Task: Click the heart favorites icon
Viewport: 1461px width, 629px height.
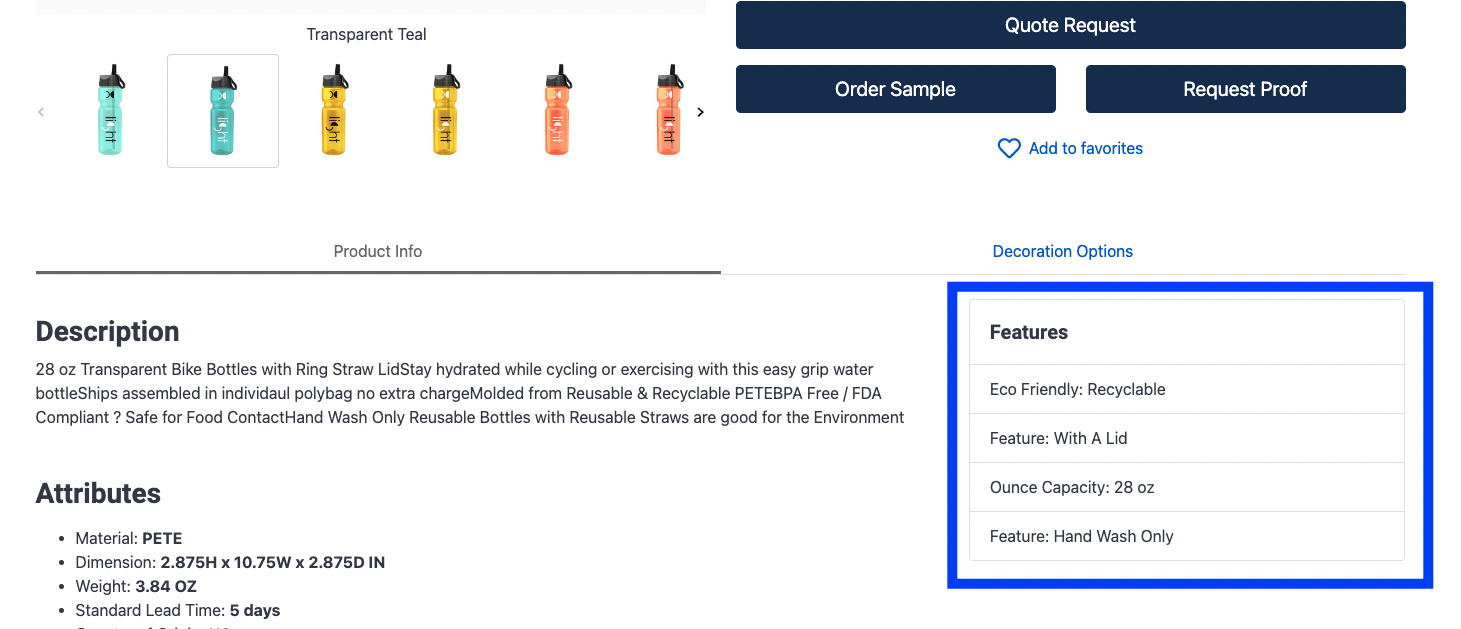Action: tap(1009, 148)
